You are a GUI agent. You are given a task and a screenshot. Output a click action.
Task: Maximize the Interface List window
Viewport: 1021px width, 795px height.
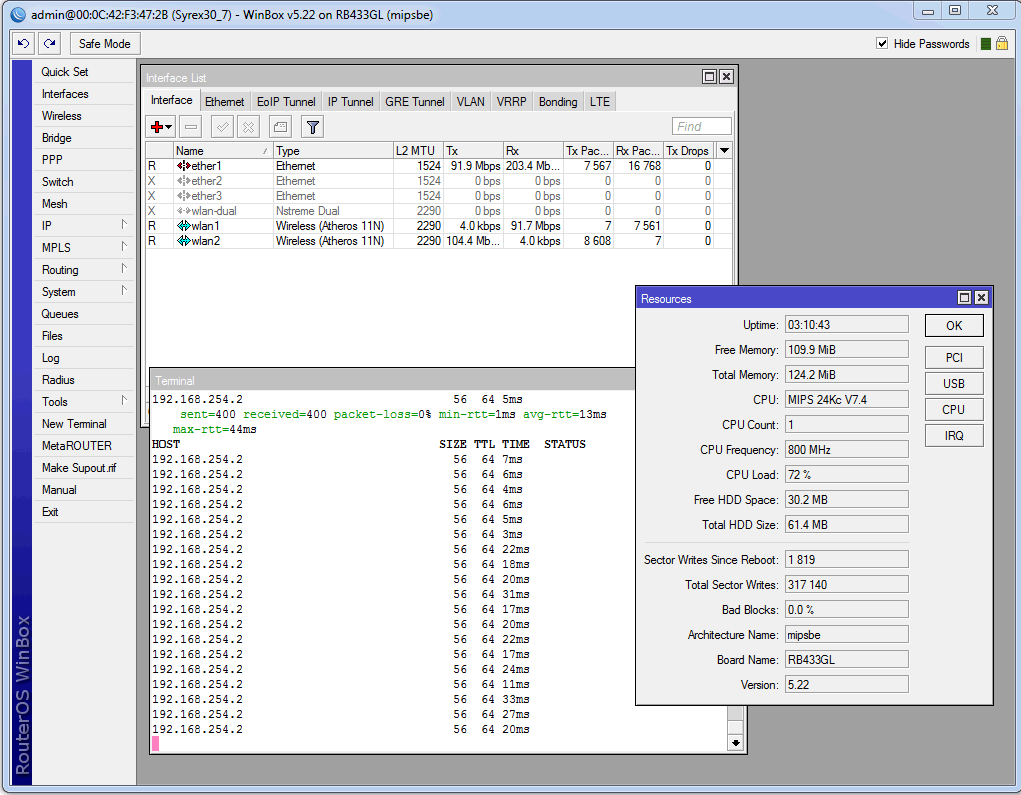pos(709,77)
